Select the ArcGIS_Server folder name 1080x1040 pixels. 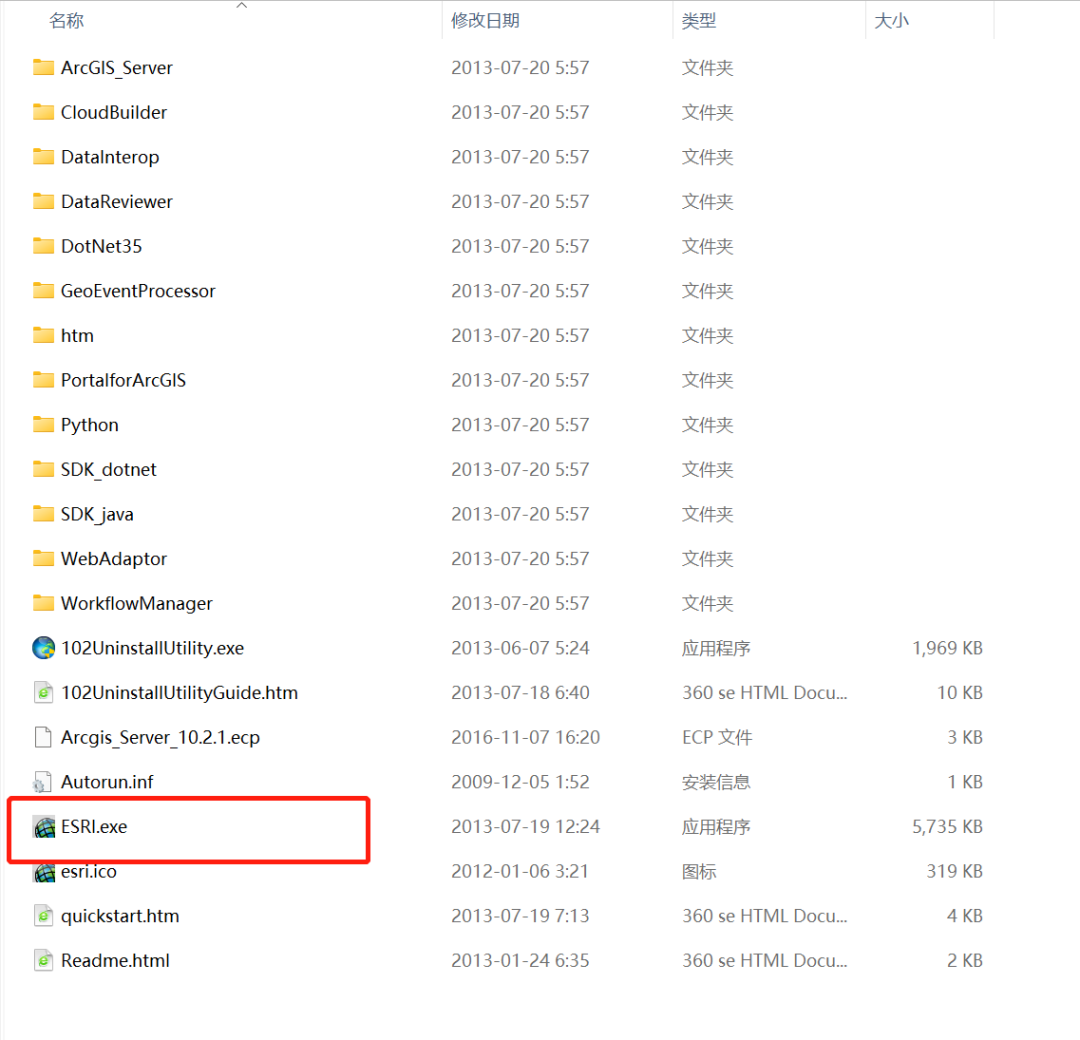117,67
